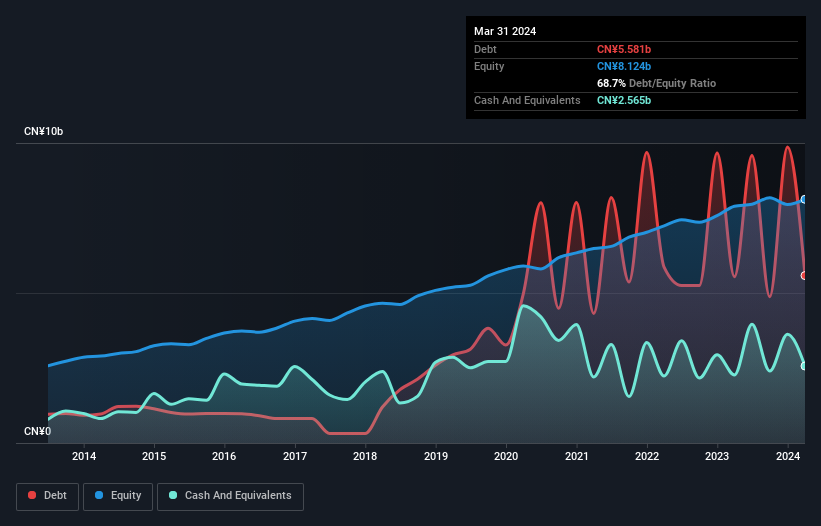Click the 2020 x-axis label

point(506,456)
